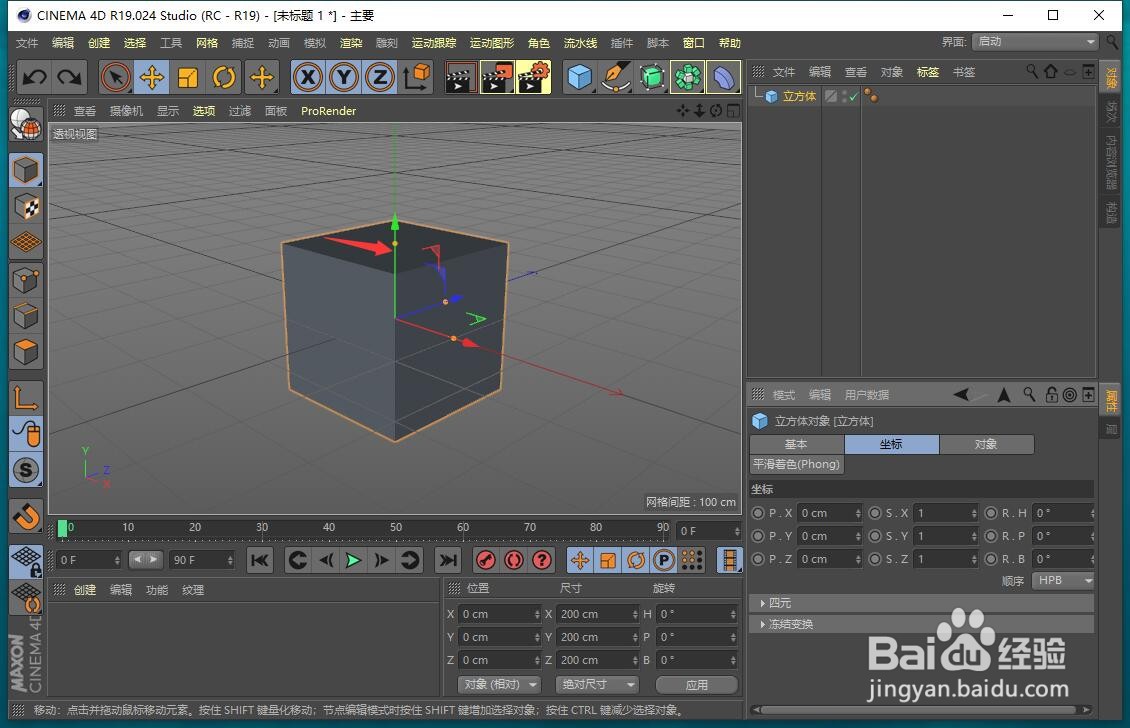Open the 文件 main menu
Image resolution: width=1130 pixels, height=728 pixels.
click(x=27, y=43)
